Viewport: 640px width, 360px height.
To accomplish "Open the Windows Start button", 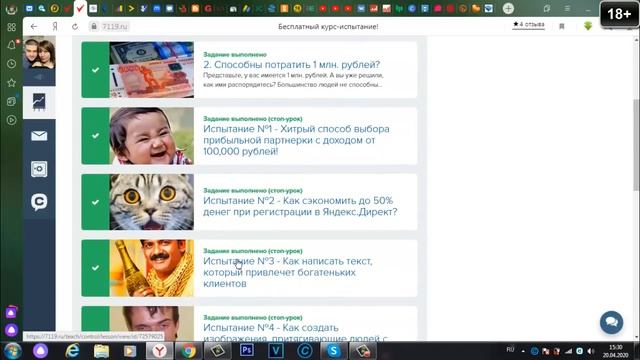I will coord(12,351).
